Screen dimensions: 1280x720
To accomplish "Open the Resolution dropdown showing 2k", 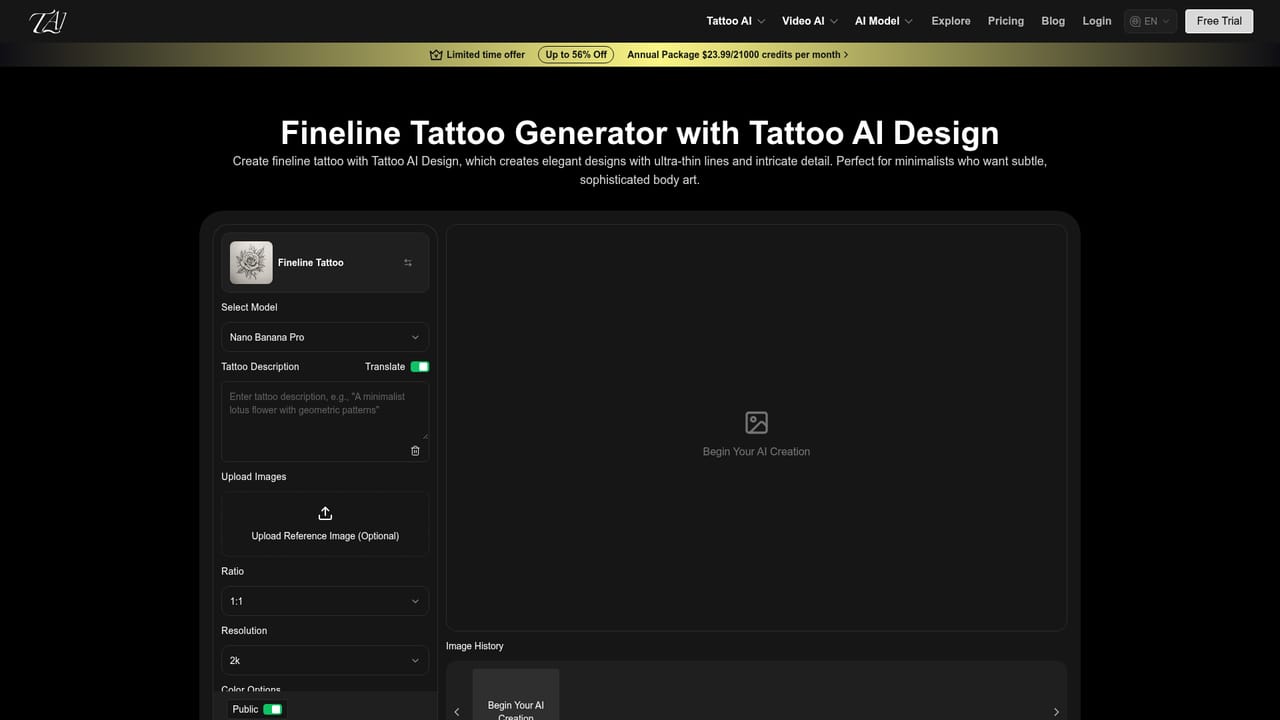I will (325, 660).
